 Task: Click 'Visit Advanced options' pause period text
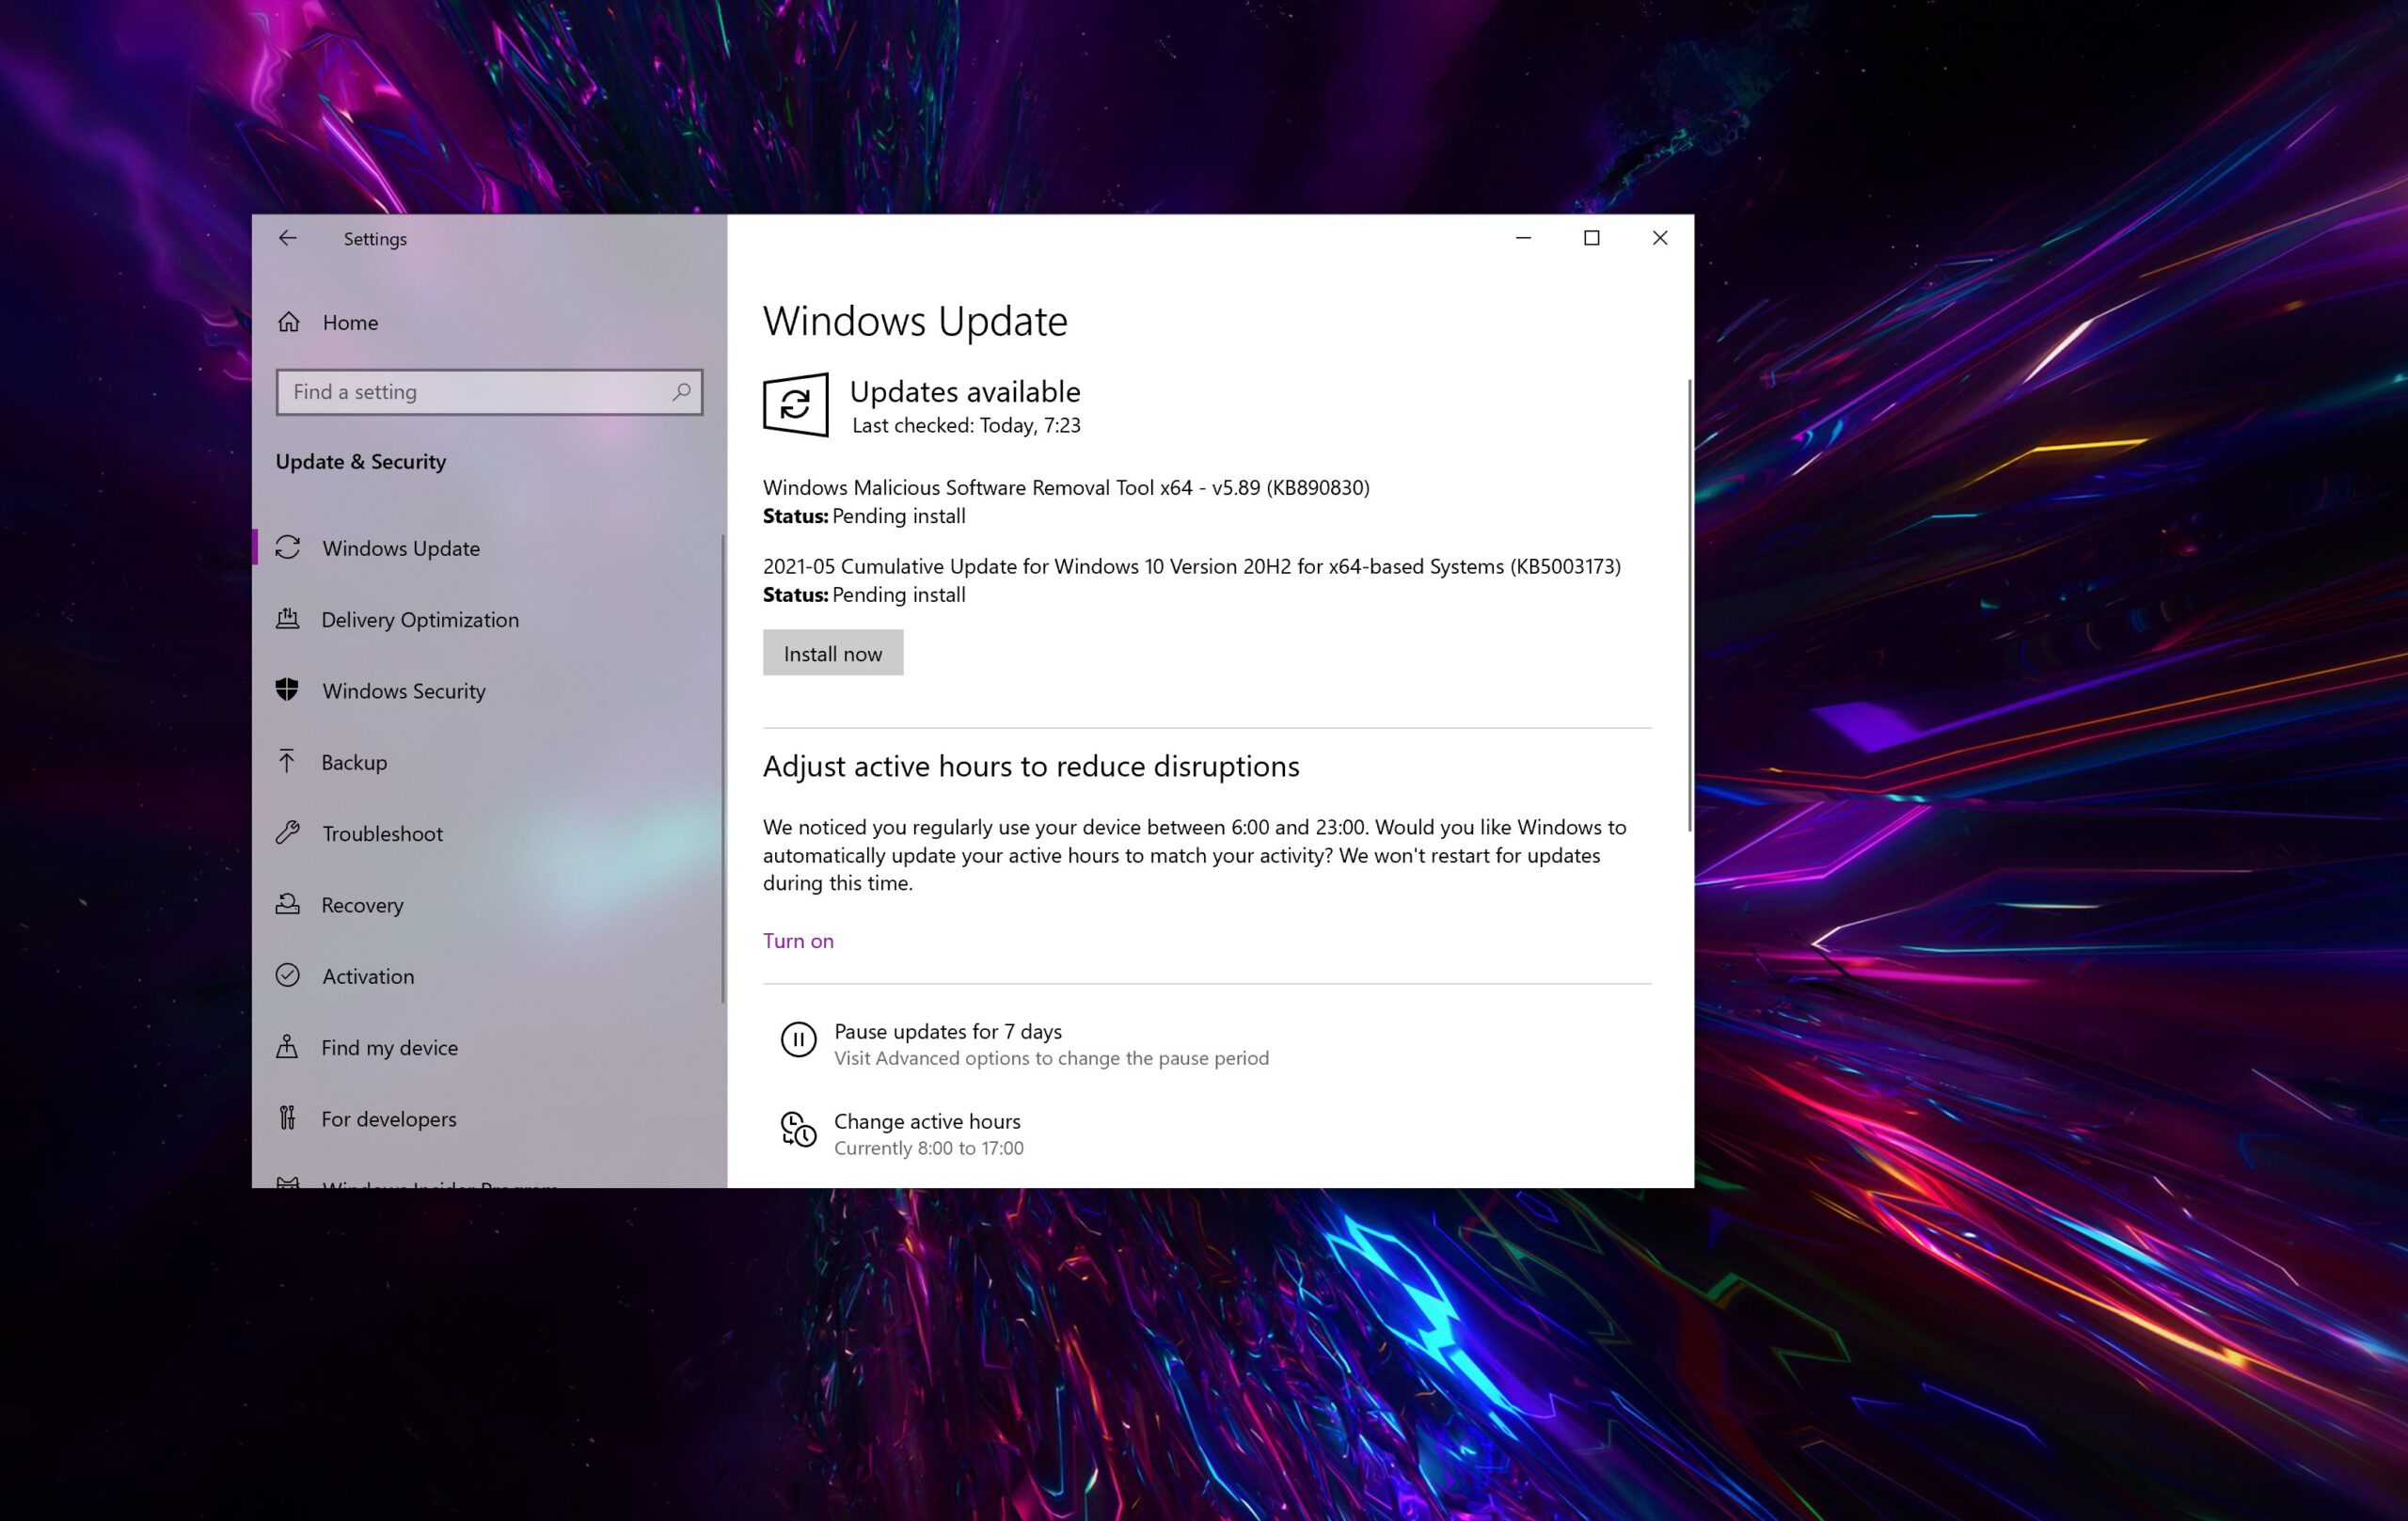[x=1051, y=1058]
